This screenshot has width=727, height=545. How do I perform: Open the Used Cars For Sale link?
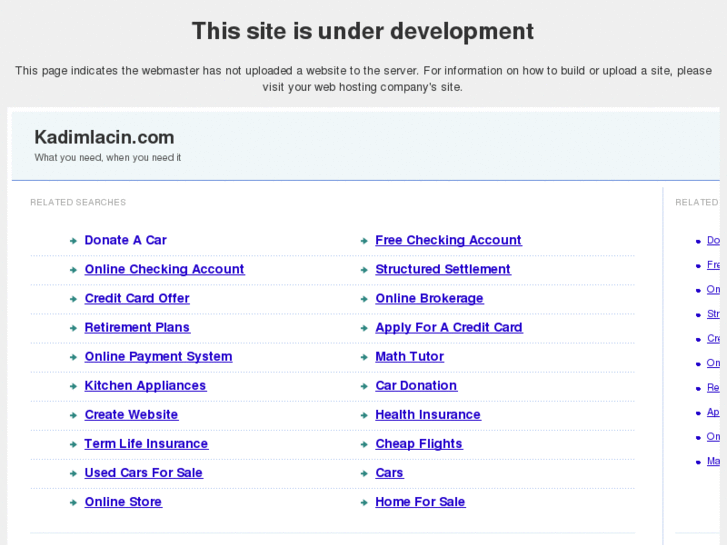click(143, 472)
